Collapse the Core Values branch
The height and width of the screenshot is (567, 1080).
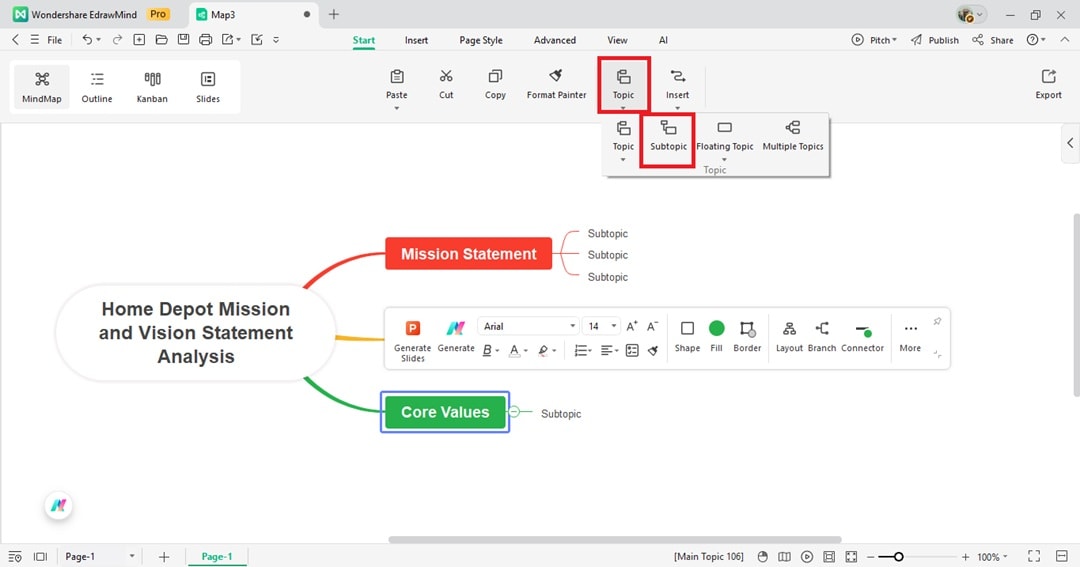point(515,412)
